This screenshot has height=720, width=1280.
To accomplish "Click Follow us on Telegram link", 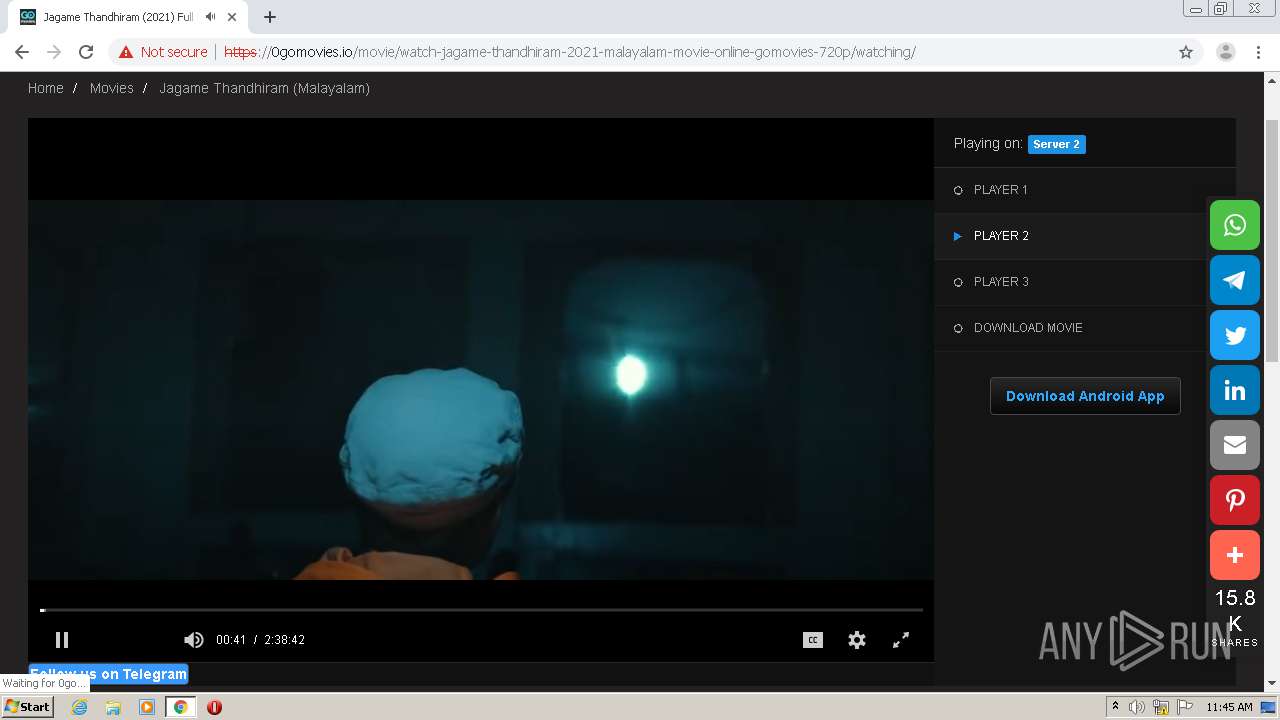I will click(109, 674).
